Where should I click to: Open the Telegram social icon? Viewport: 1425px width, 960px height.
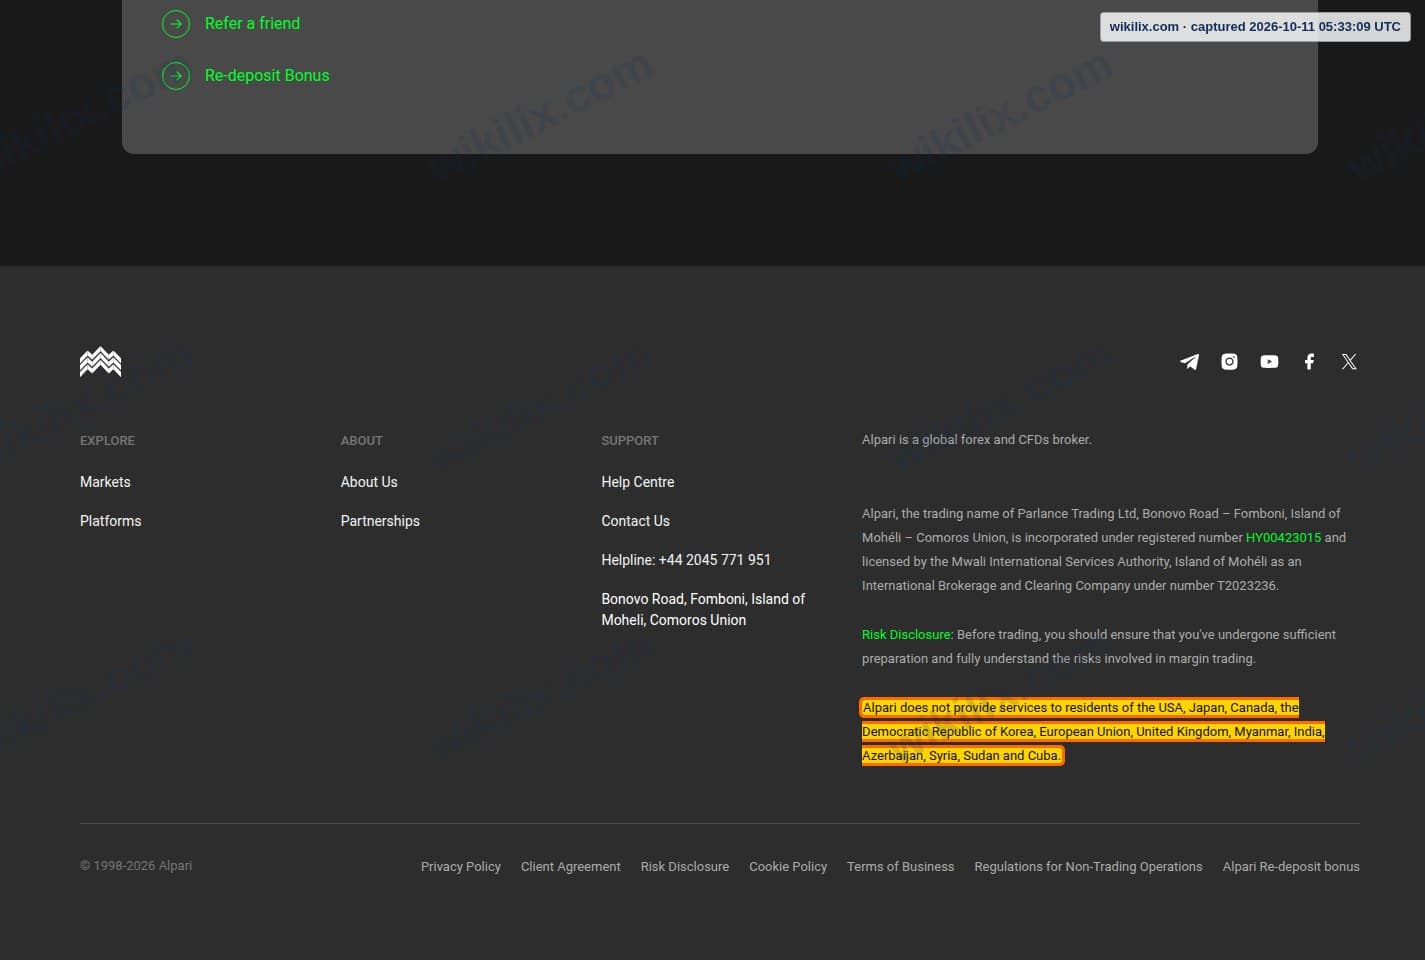pos(1189,362)
